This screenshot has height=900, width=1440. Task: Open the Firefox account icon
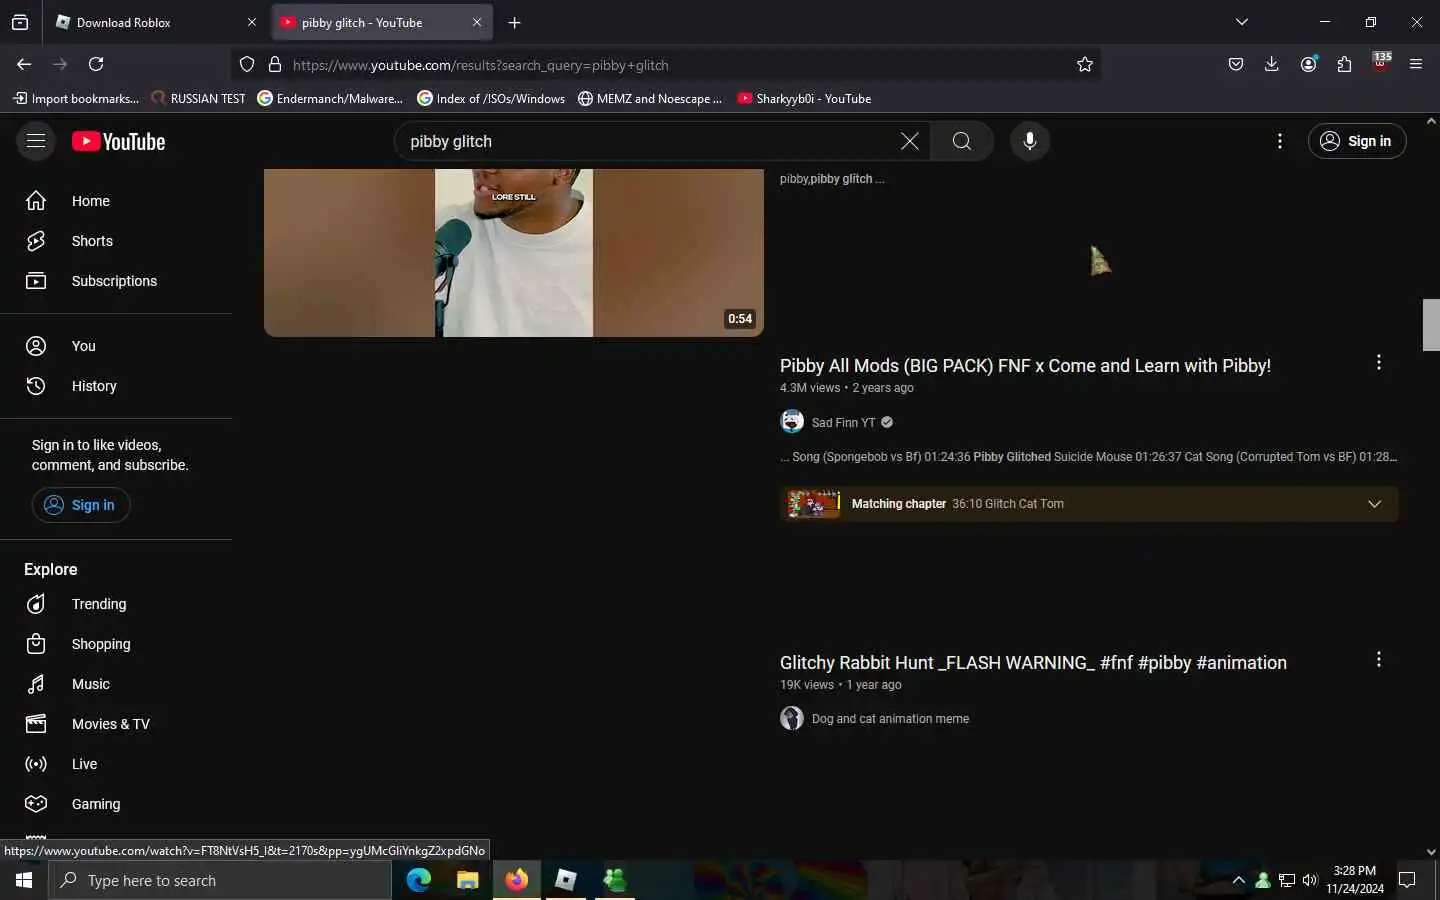pyautogui.click(x=1308, y=64)
